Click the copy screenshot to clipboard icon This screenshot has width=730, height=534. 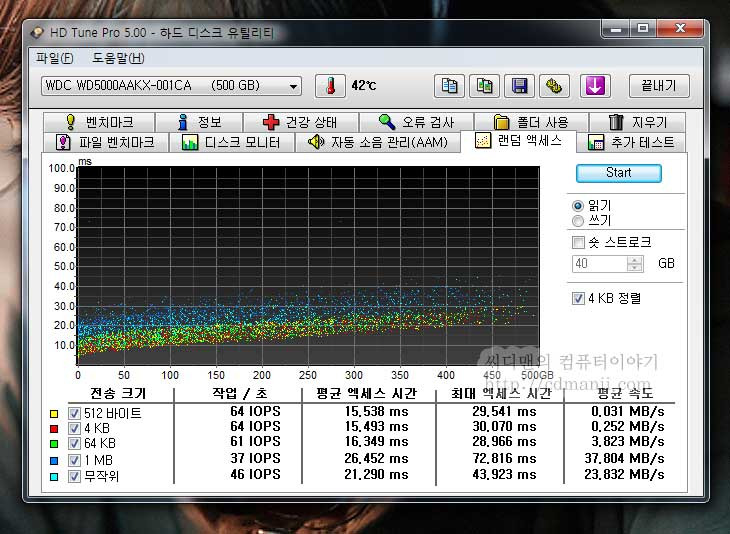coord(484,86)
